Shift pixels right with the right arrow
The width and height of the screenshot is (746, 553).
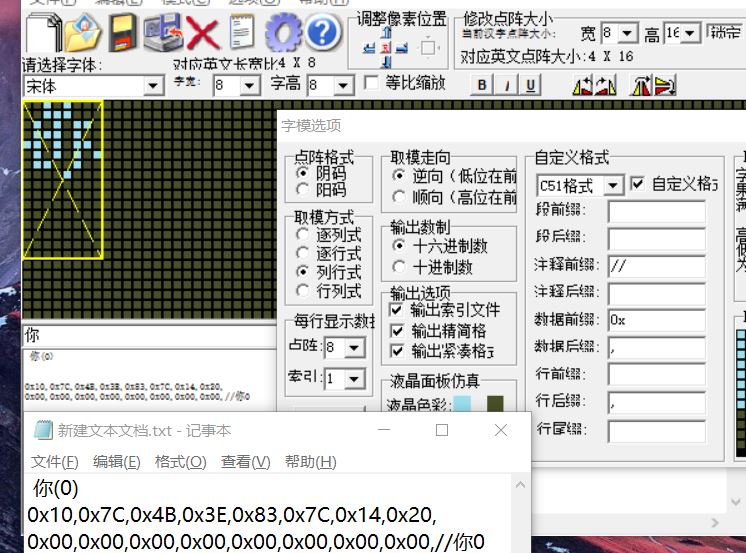pyautogui.click(x=402, y=48)
